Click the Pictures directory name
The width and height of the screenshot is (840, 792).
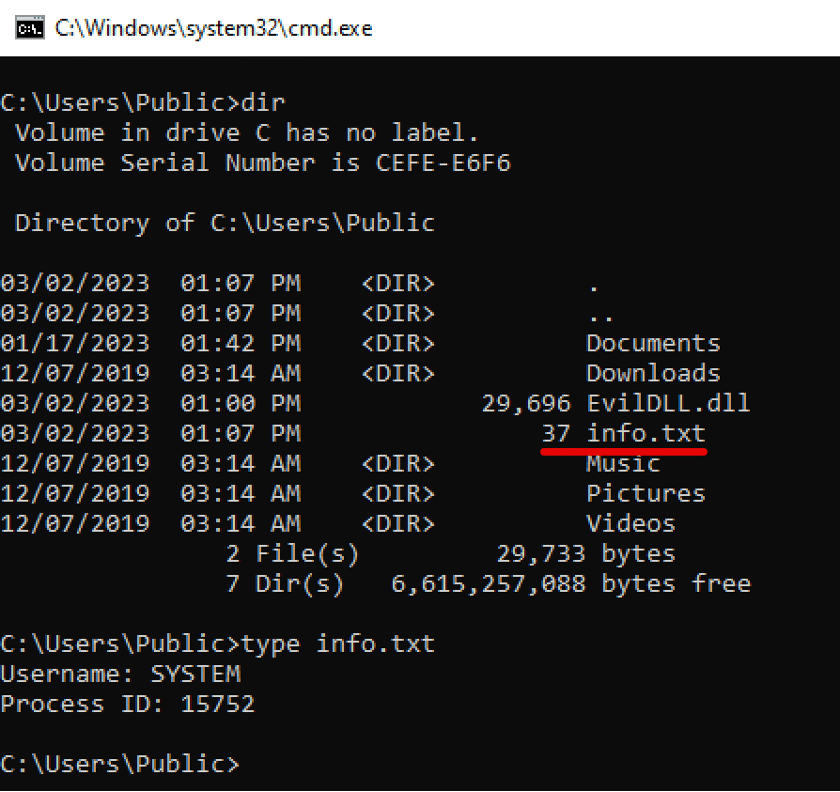click(x=646, y=494)
